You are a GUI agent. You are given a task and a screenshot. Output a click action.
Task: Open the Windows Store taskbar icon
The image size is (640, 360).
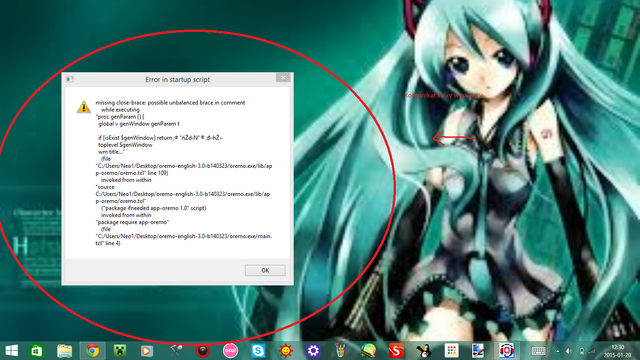37,351
